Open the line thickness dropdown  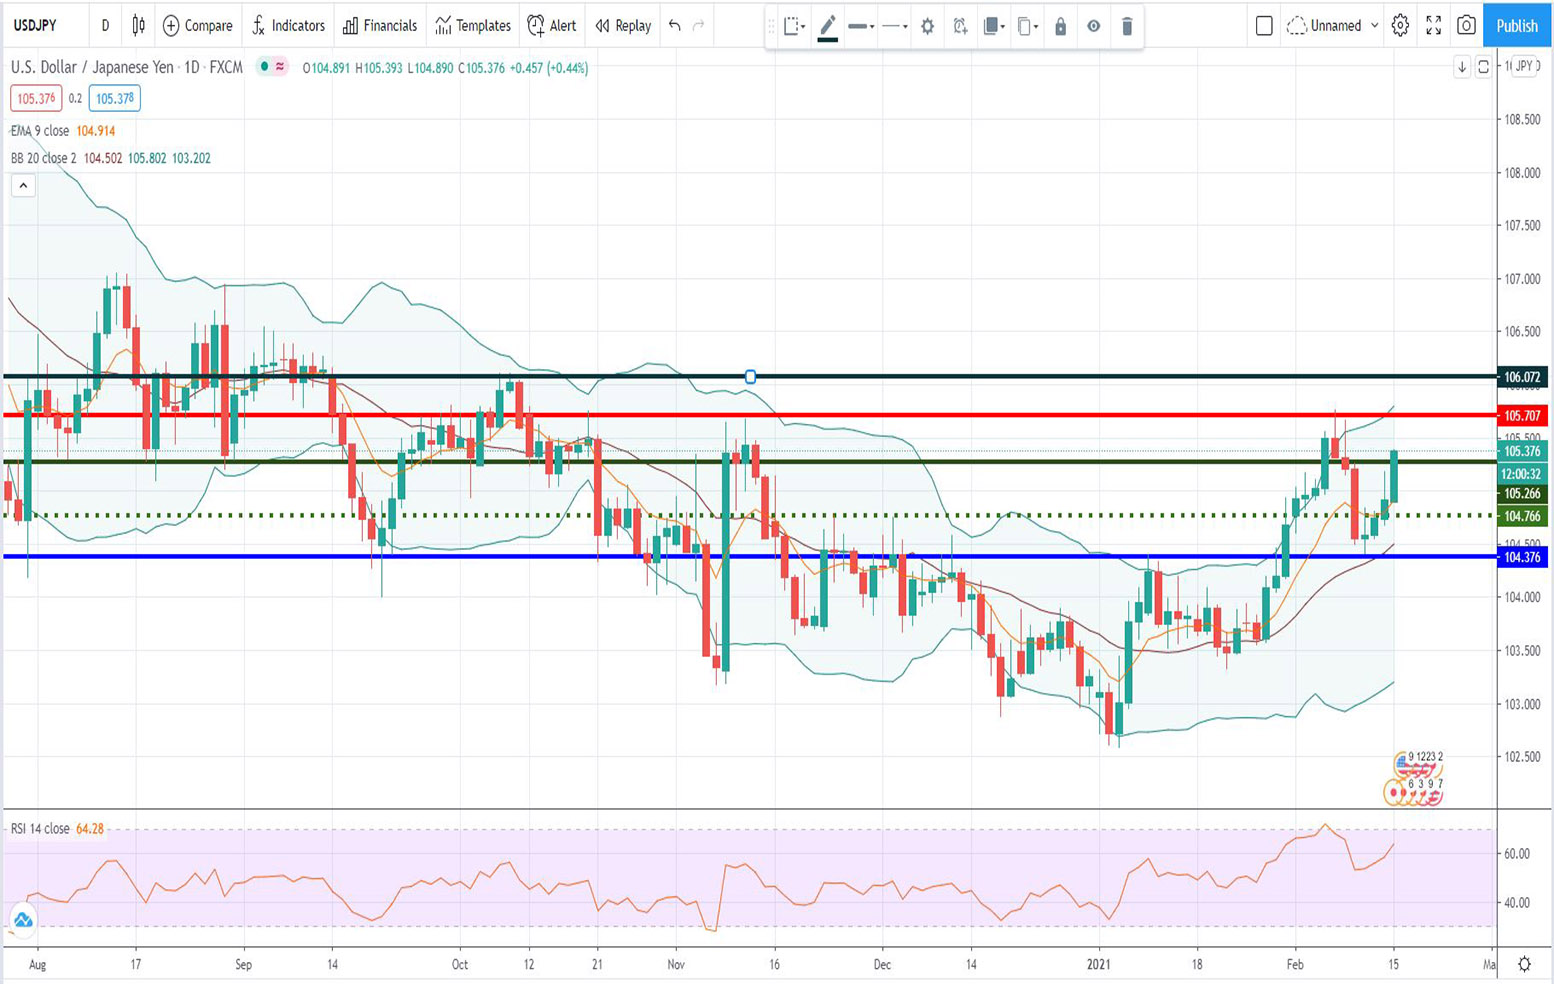pos(860,27)
